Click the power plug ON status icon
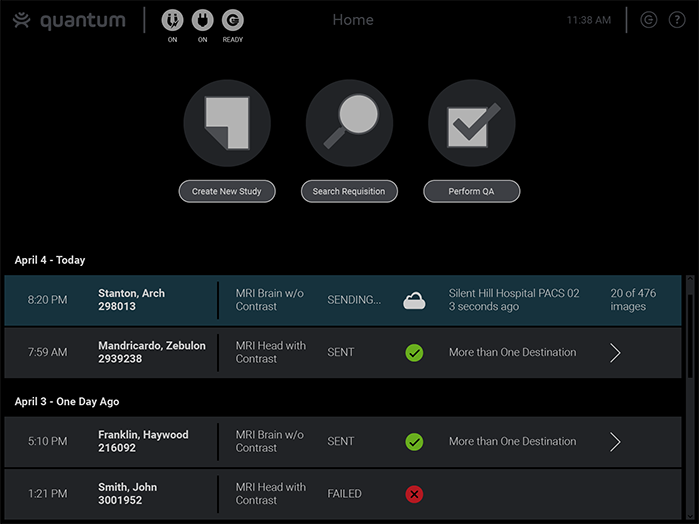699x524 pixels. point(202,20)
